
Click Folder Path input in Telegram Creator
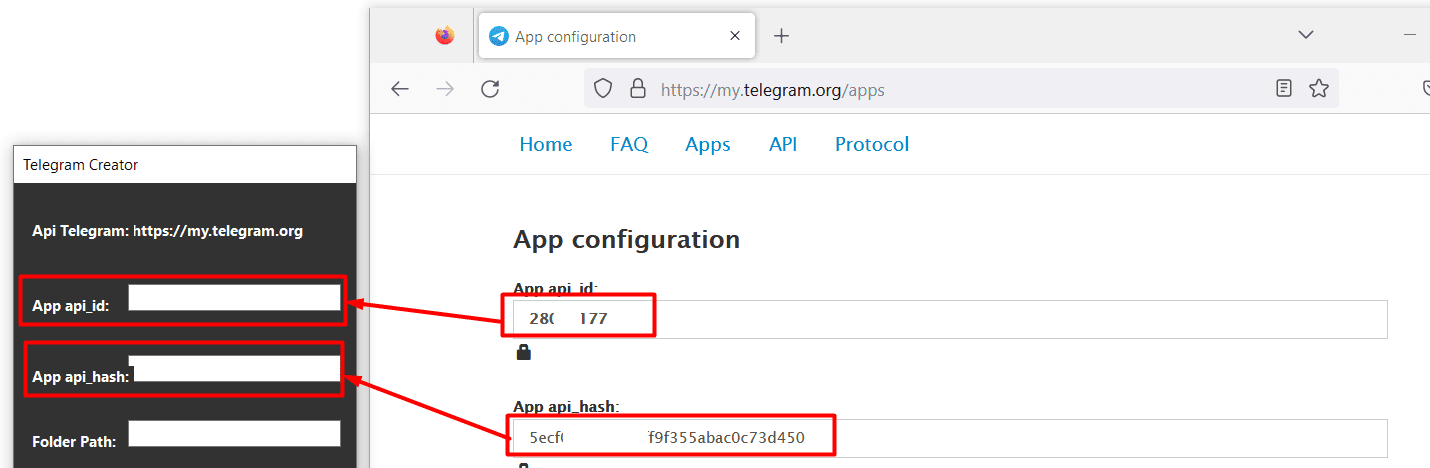pos(234,433)
